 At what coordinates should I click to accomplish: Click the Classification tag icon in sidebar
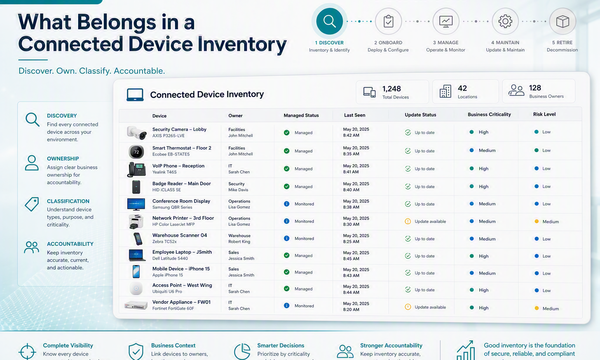pyautogui.click(x=32, y=204)
